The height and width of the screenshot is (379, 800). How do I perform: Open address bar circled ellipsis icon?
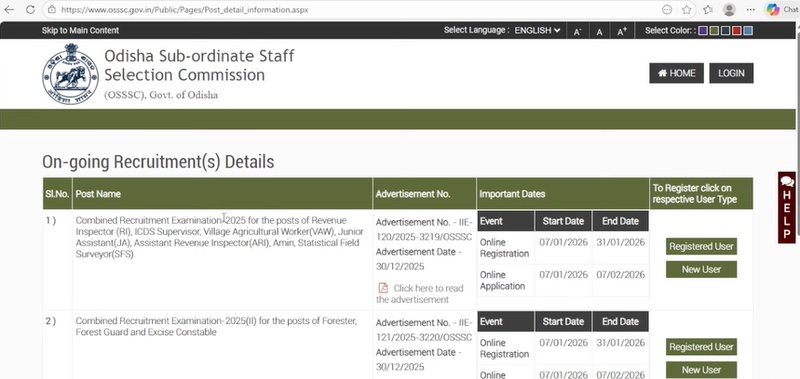667,10
